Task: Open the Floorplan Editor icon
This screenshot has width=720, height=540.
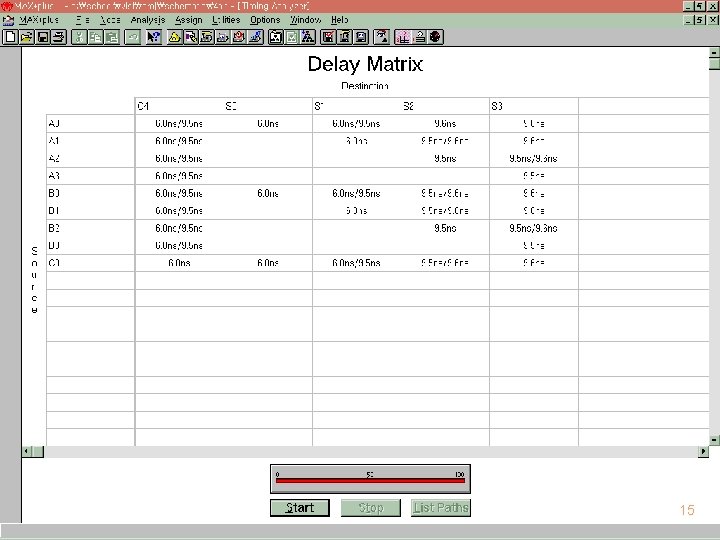Action: point(190,37)
